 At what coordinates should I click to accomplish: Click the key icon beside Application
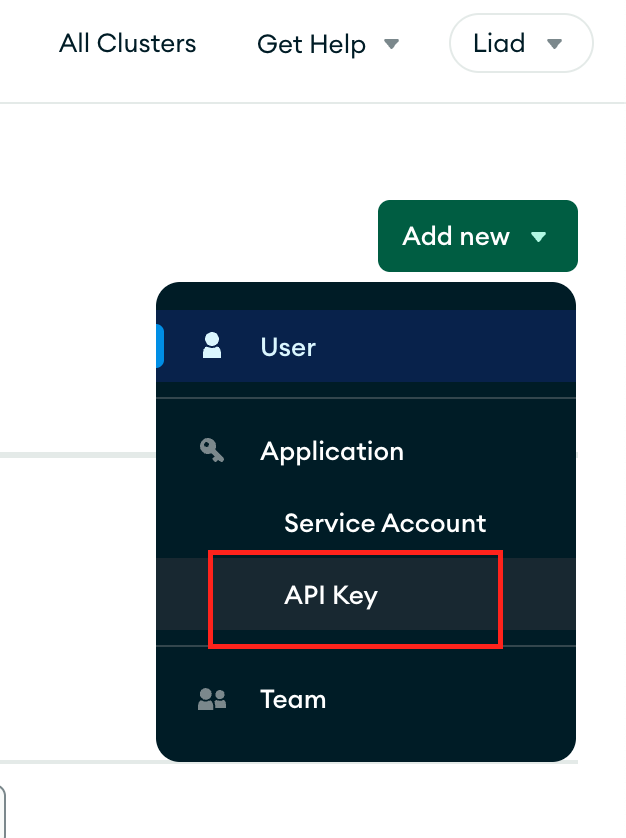pyautogui.click(x=212, y=451)
